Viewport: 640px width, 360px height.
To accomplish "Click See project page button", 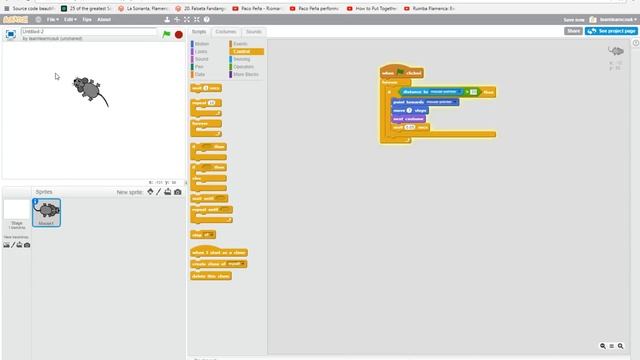I will coord(611,31).
